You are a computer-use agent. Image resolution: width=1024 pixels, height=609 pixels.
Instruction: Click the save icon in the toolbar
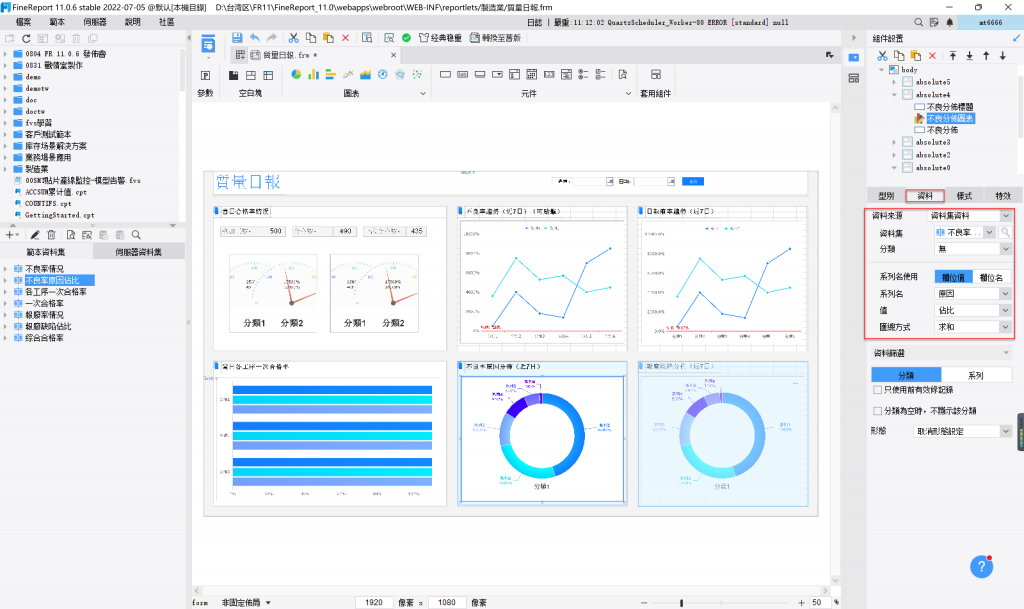click(237, 38)
